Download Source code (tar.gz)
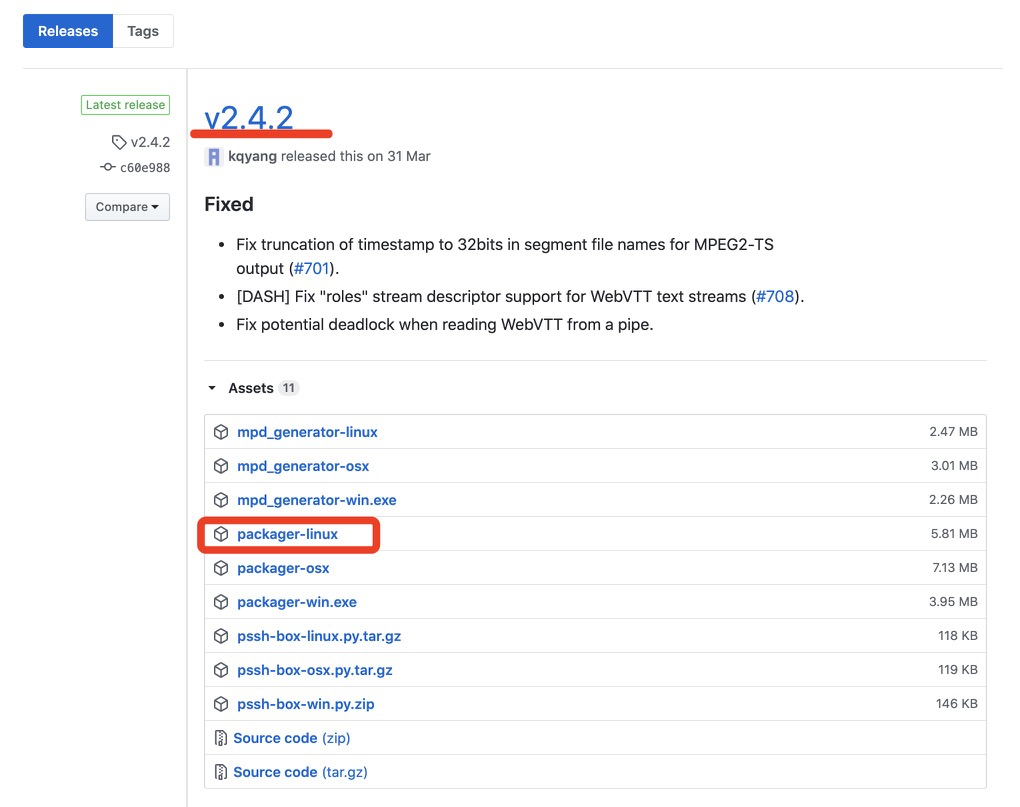 (x=301, y=772)
